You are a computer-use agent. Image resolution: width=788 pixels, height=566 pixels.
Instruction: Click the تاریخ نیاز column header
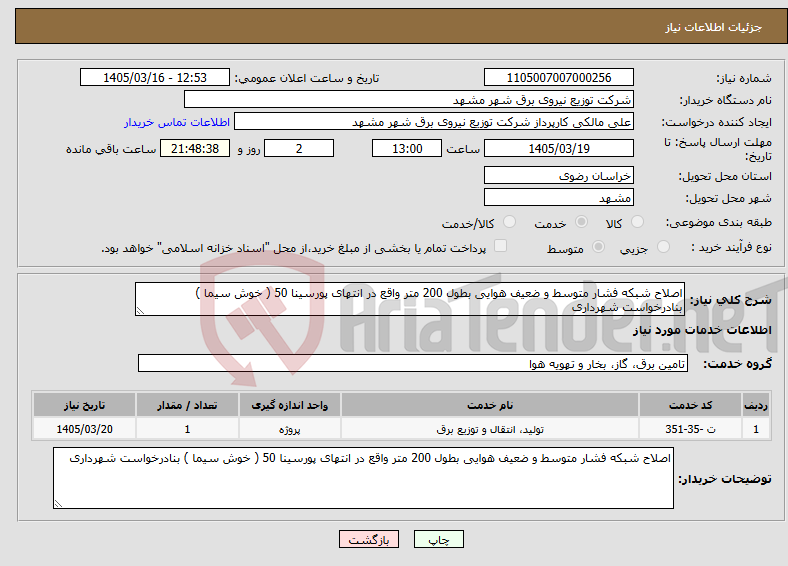click(84, 405)
